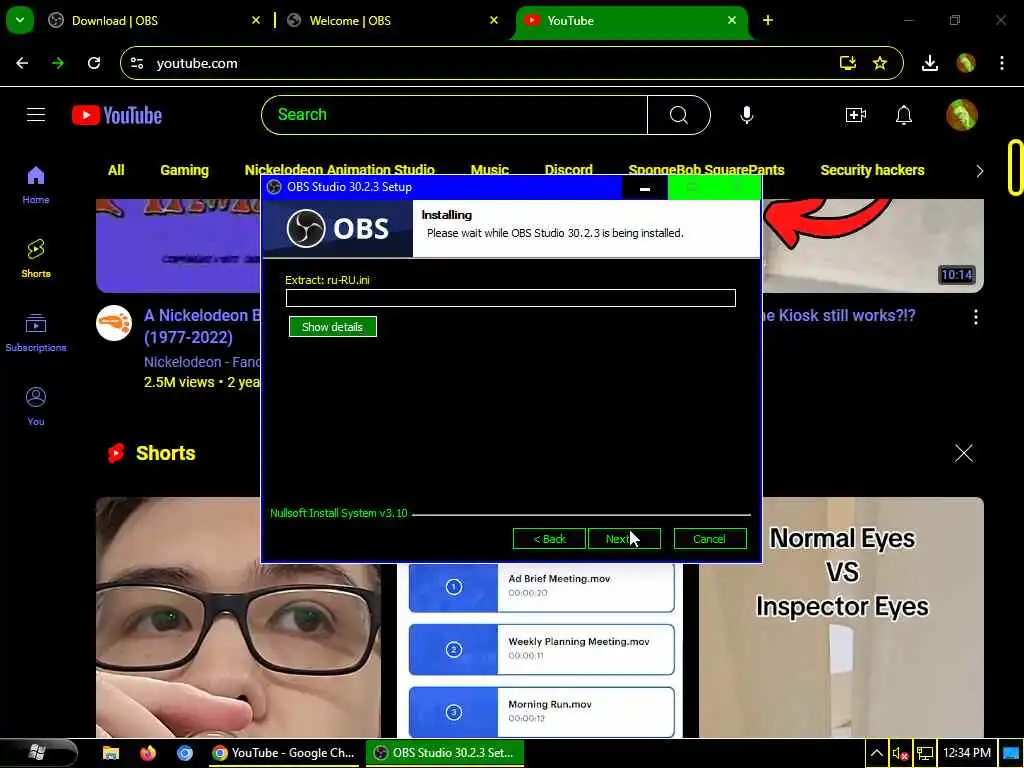
Task: Click the YouTube logo
Action: coord(117,115)
